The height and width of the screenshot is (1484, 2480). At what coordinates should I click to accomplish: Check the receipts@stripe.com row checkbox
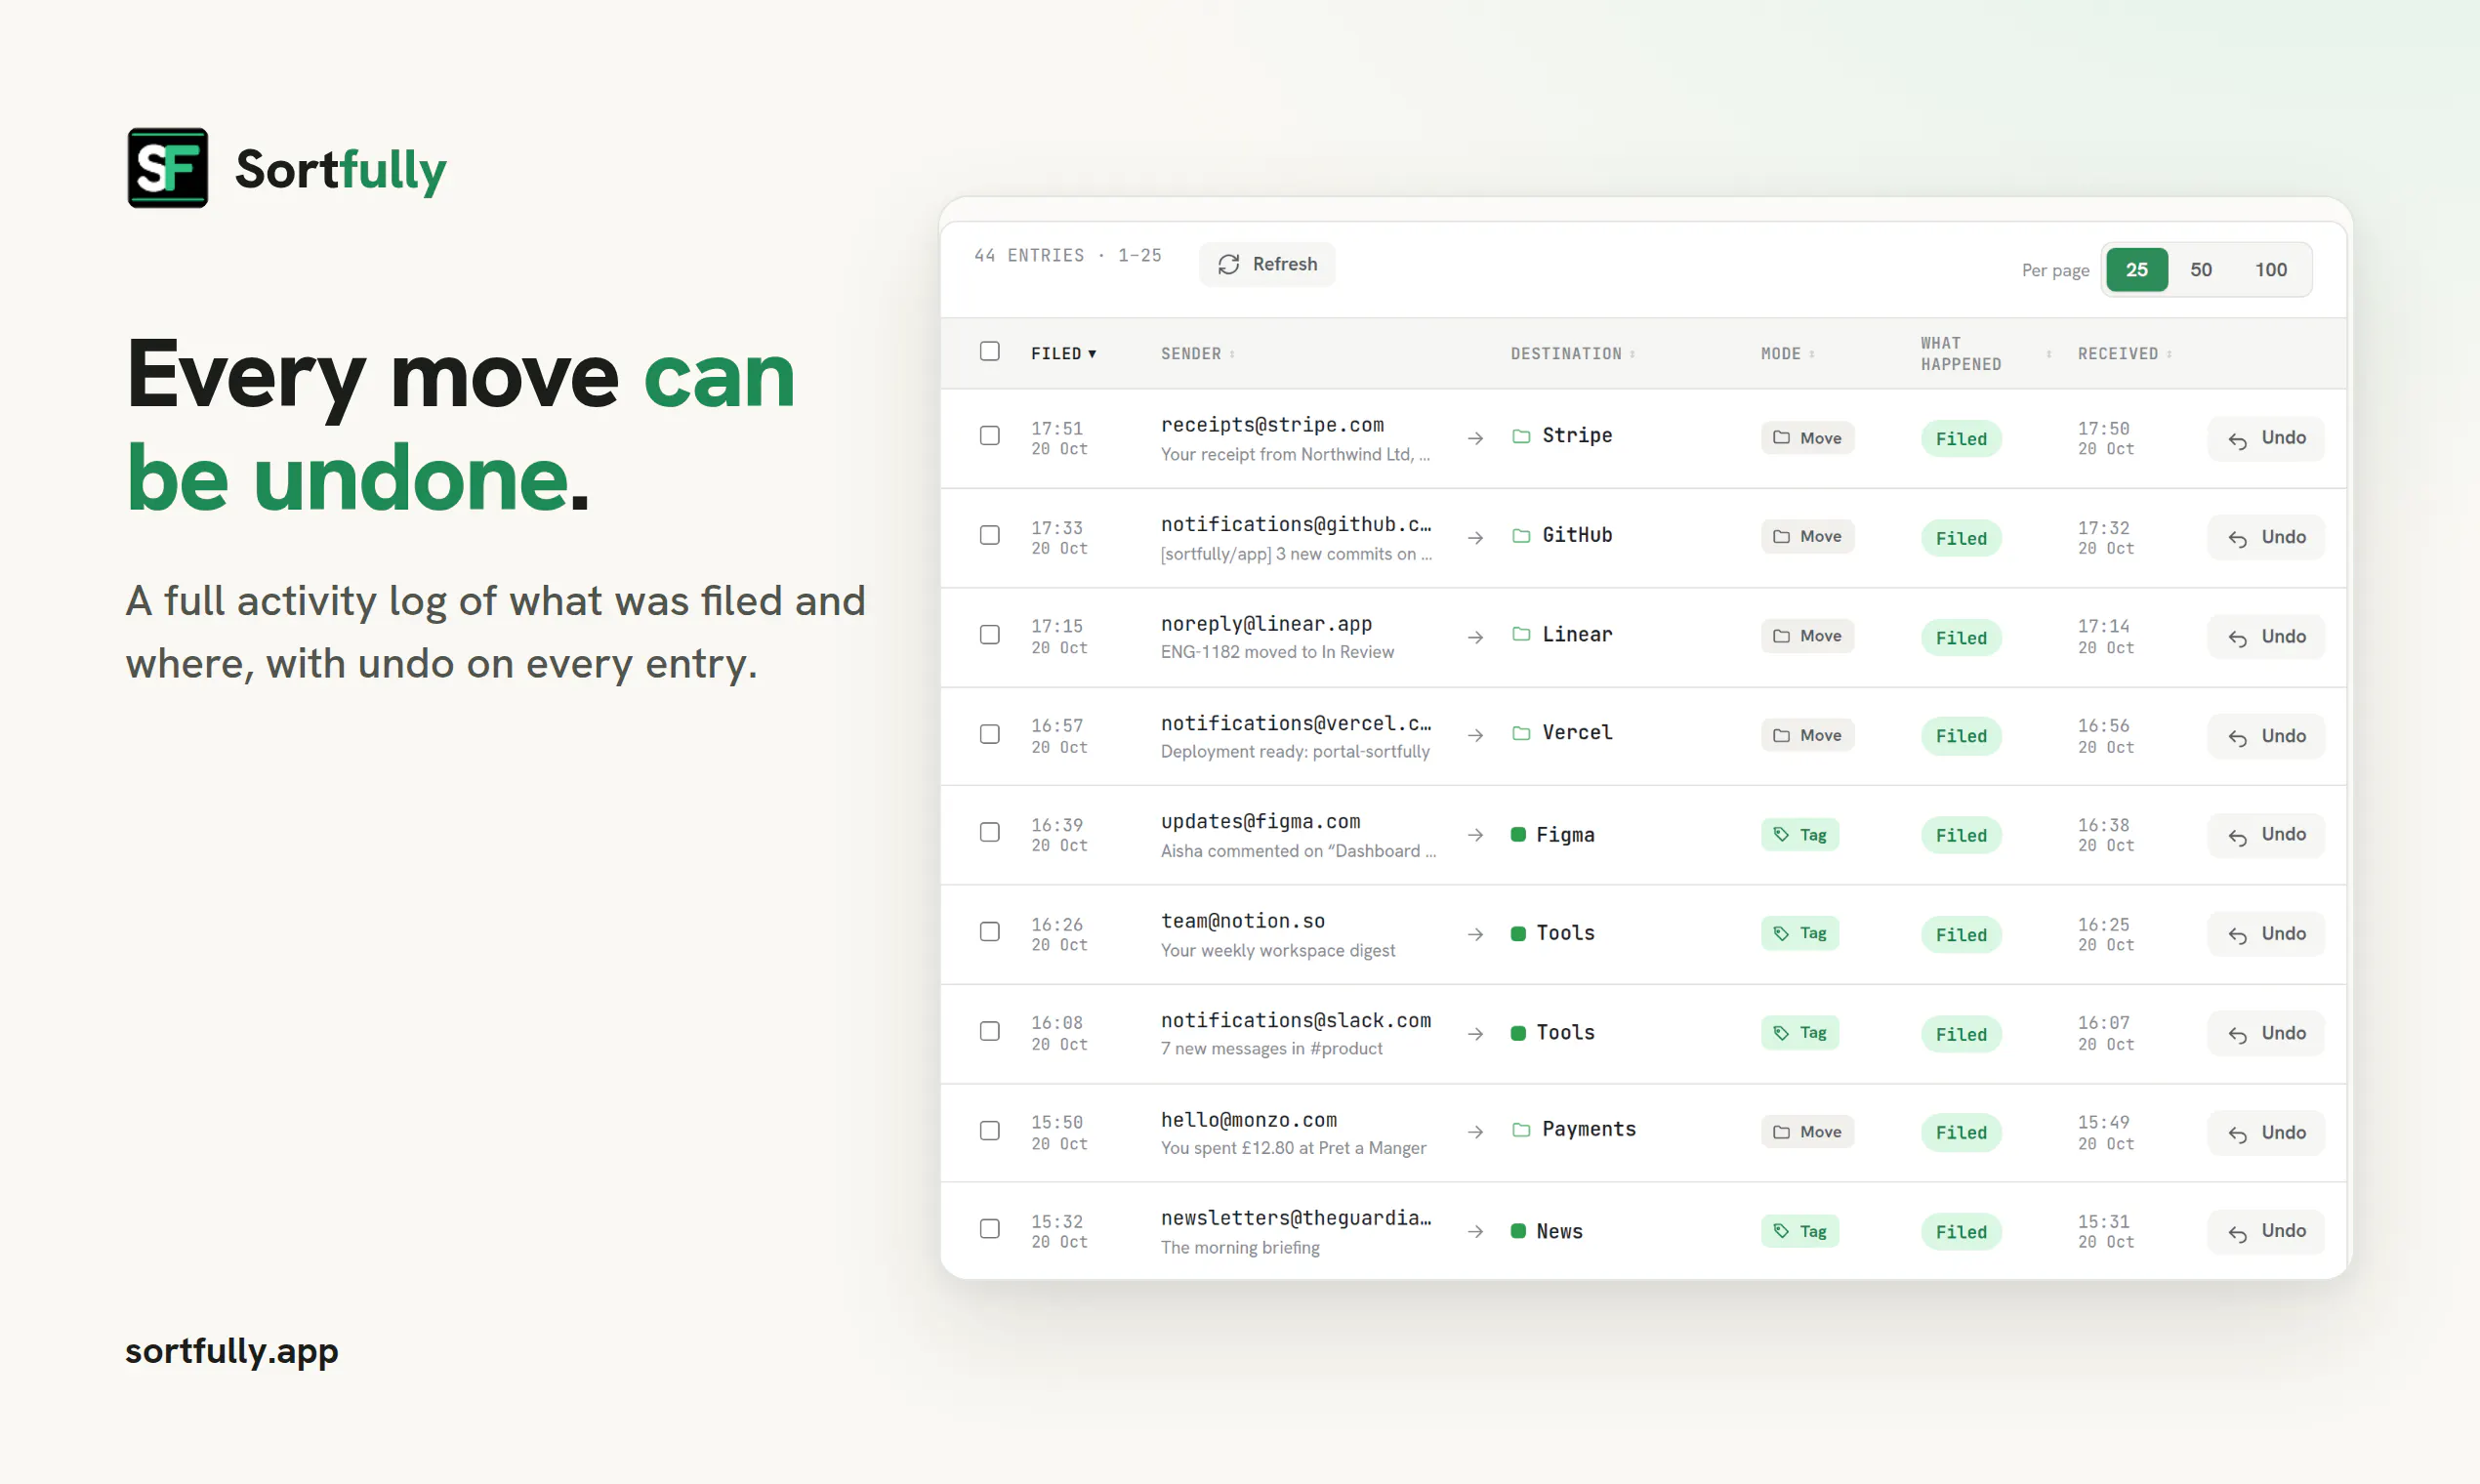(989, 435)
